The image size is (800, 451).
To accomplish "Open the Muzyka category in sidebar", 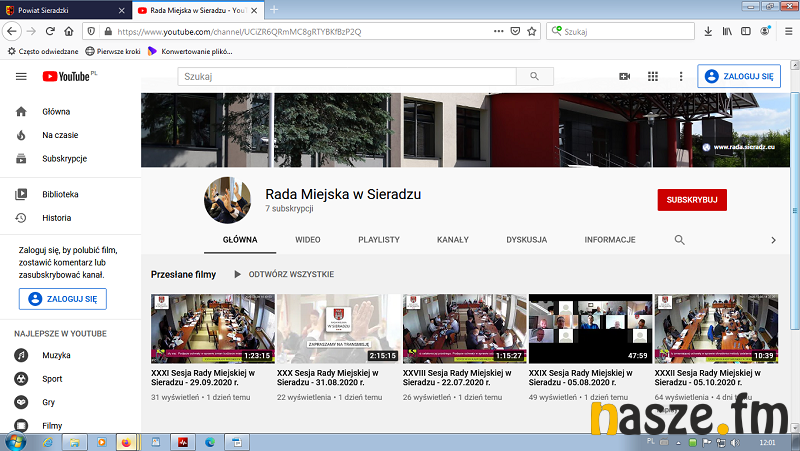I will 56,355.
